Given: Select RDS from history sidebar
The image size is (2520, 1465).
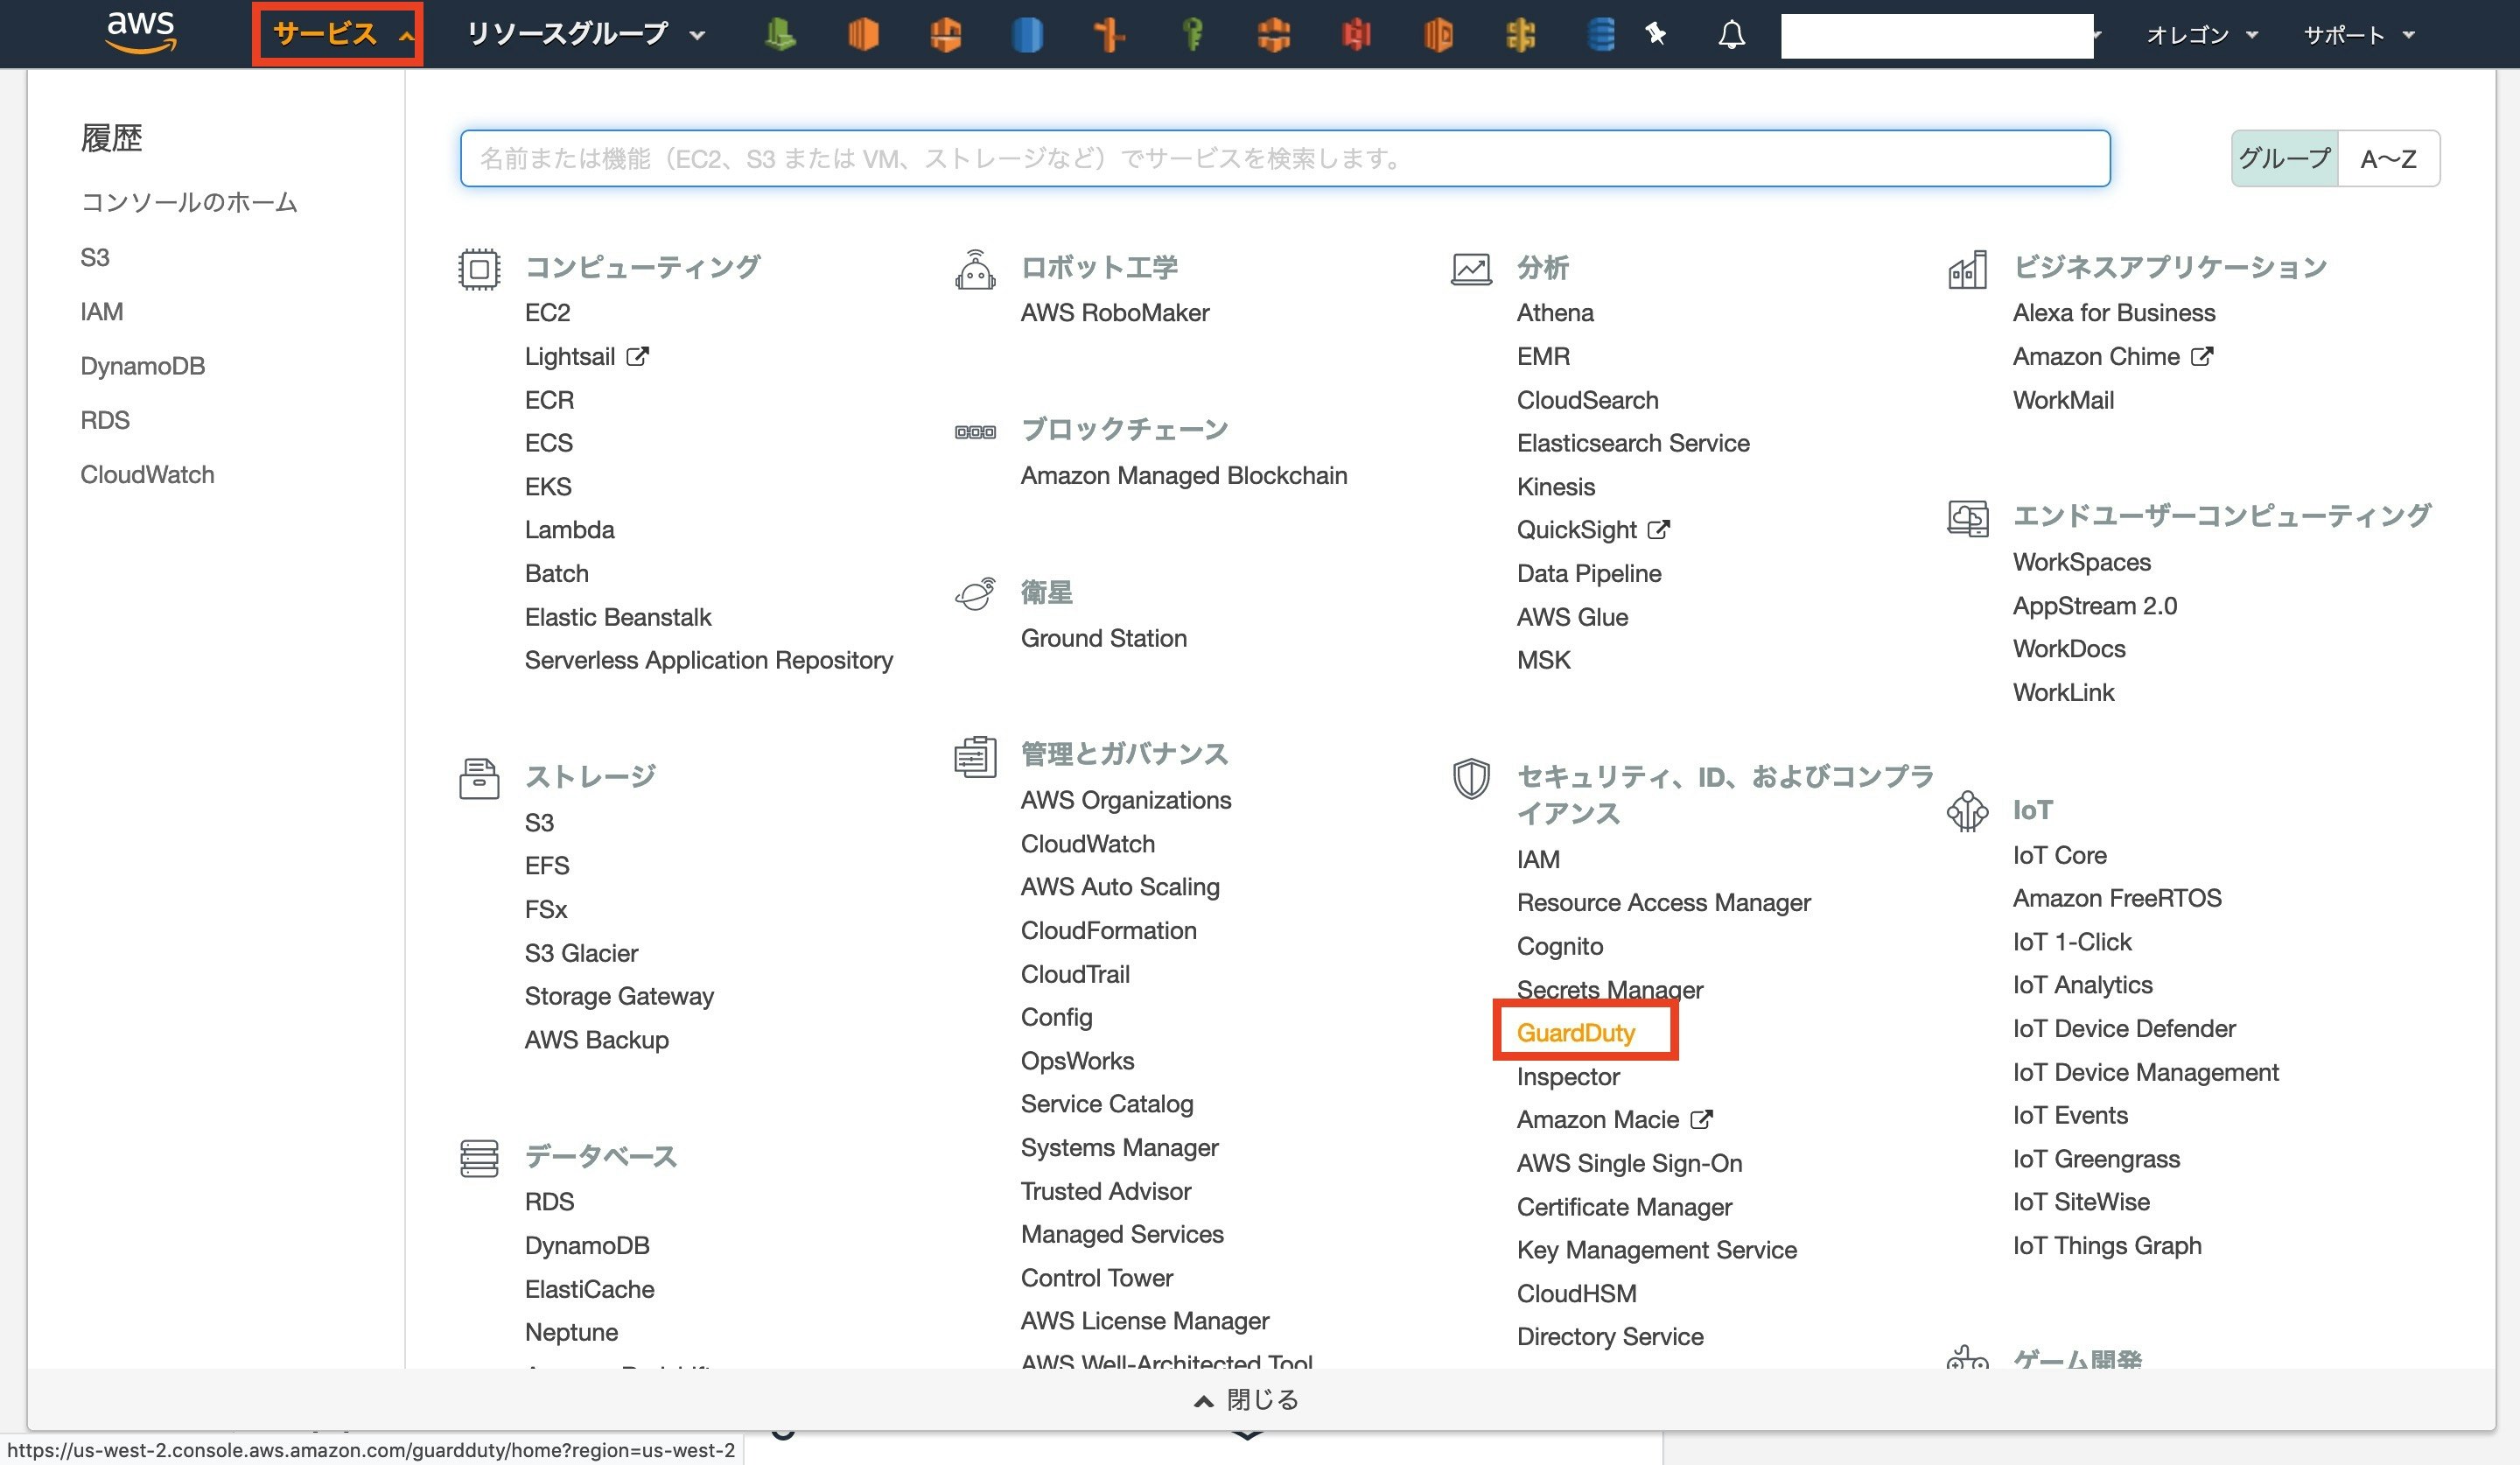Looking at the screenshot, I should click(106, 418).
